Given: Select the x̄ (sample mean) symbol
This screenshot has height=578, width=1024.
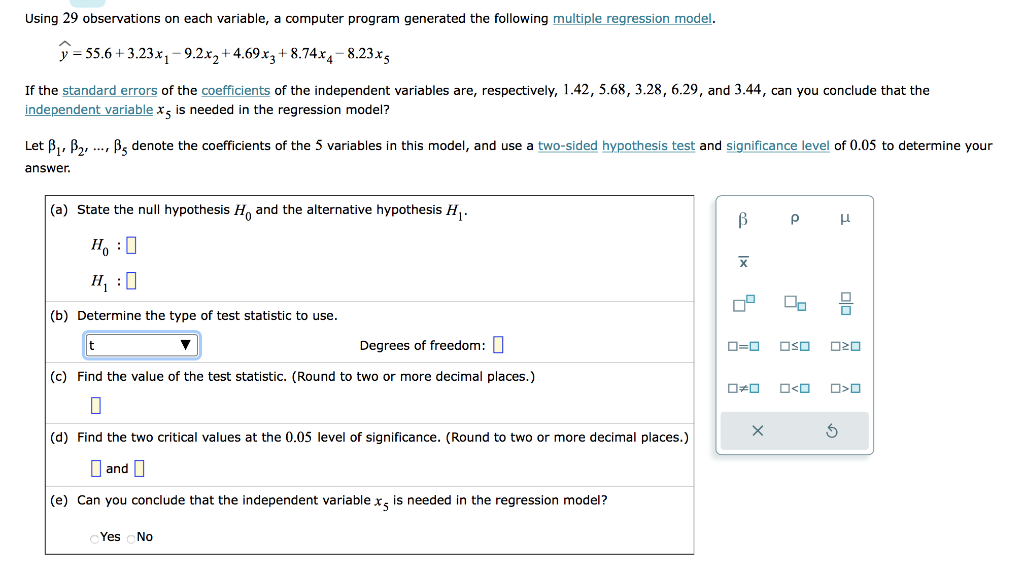Looking at the screenshot, I should (x=744, y=261).
